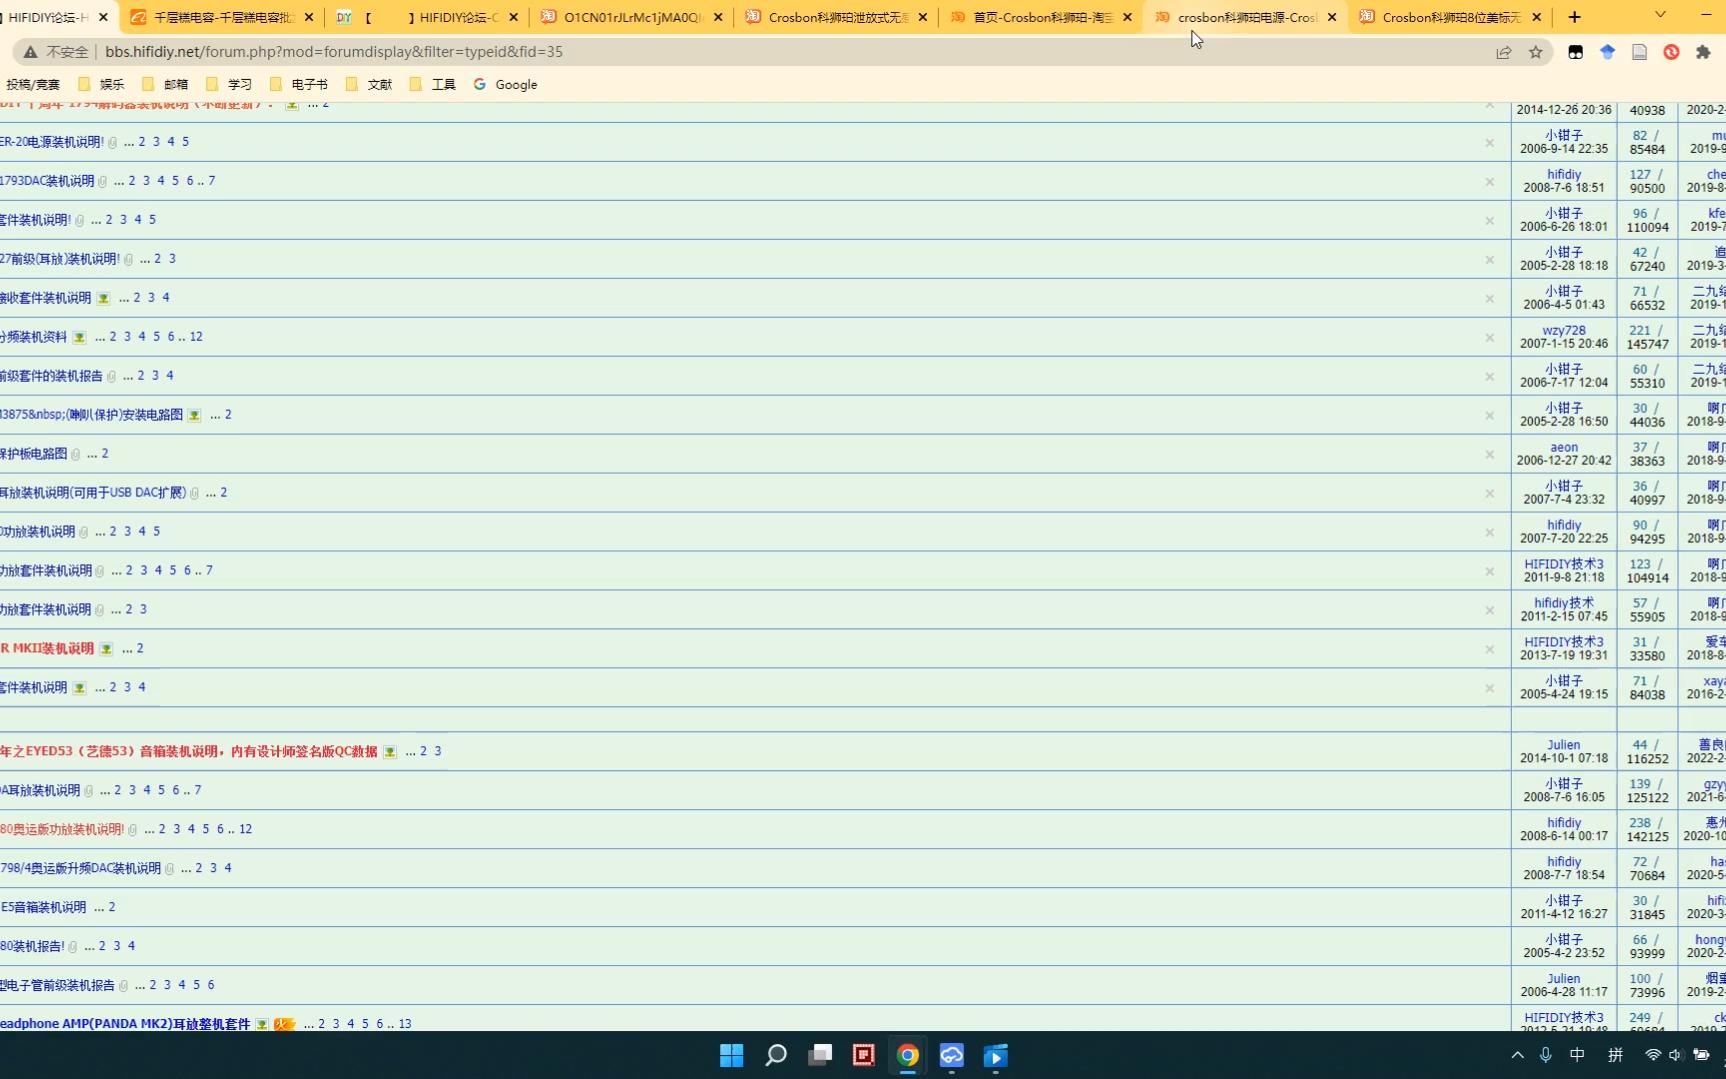
Task: Click the image attachment icon on R MKII装机说明 row
Action: [x=106, y=649]
